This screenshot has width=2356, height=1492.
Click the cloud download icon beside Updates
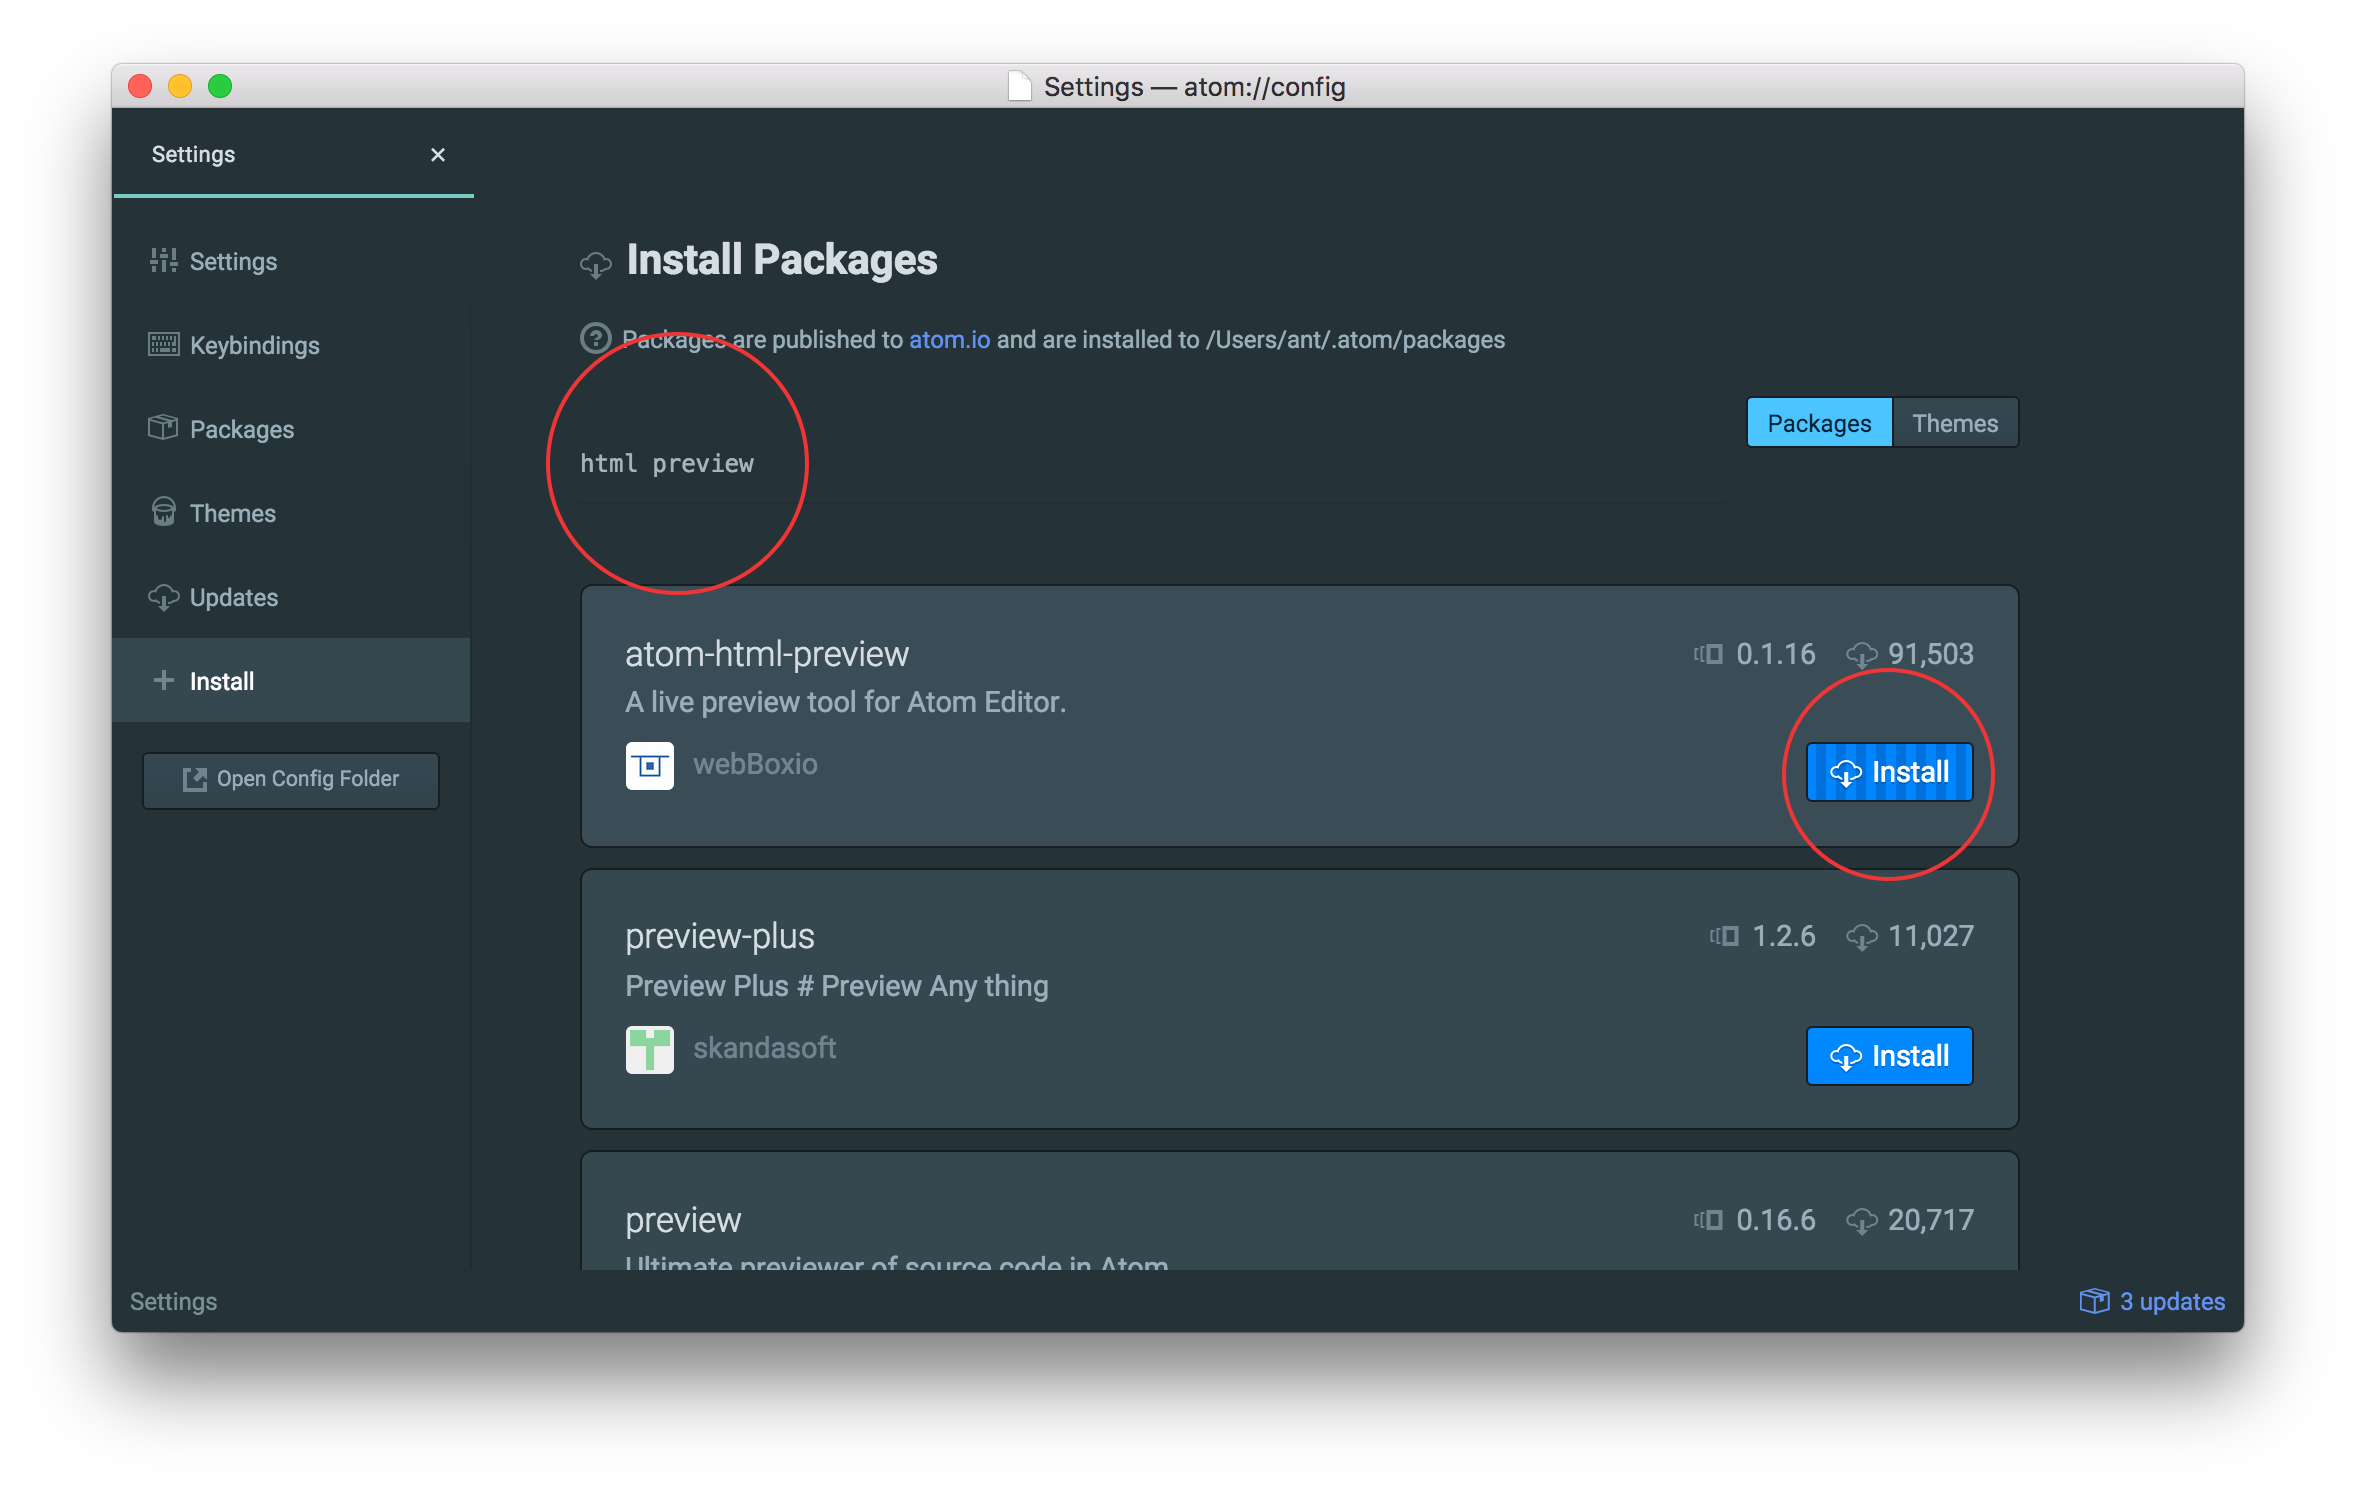[163, 597]
